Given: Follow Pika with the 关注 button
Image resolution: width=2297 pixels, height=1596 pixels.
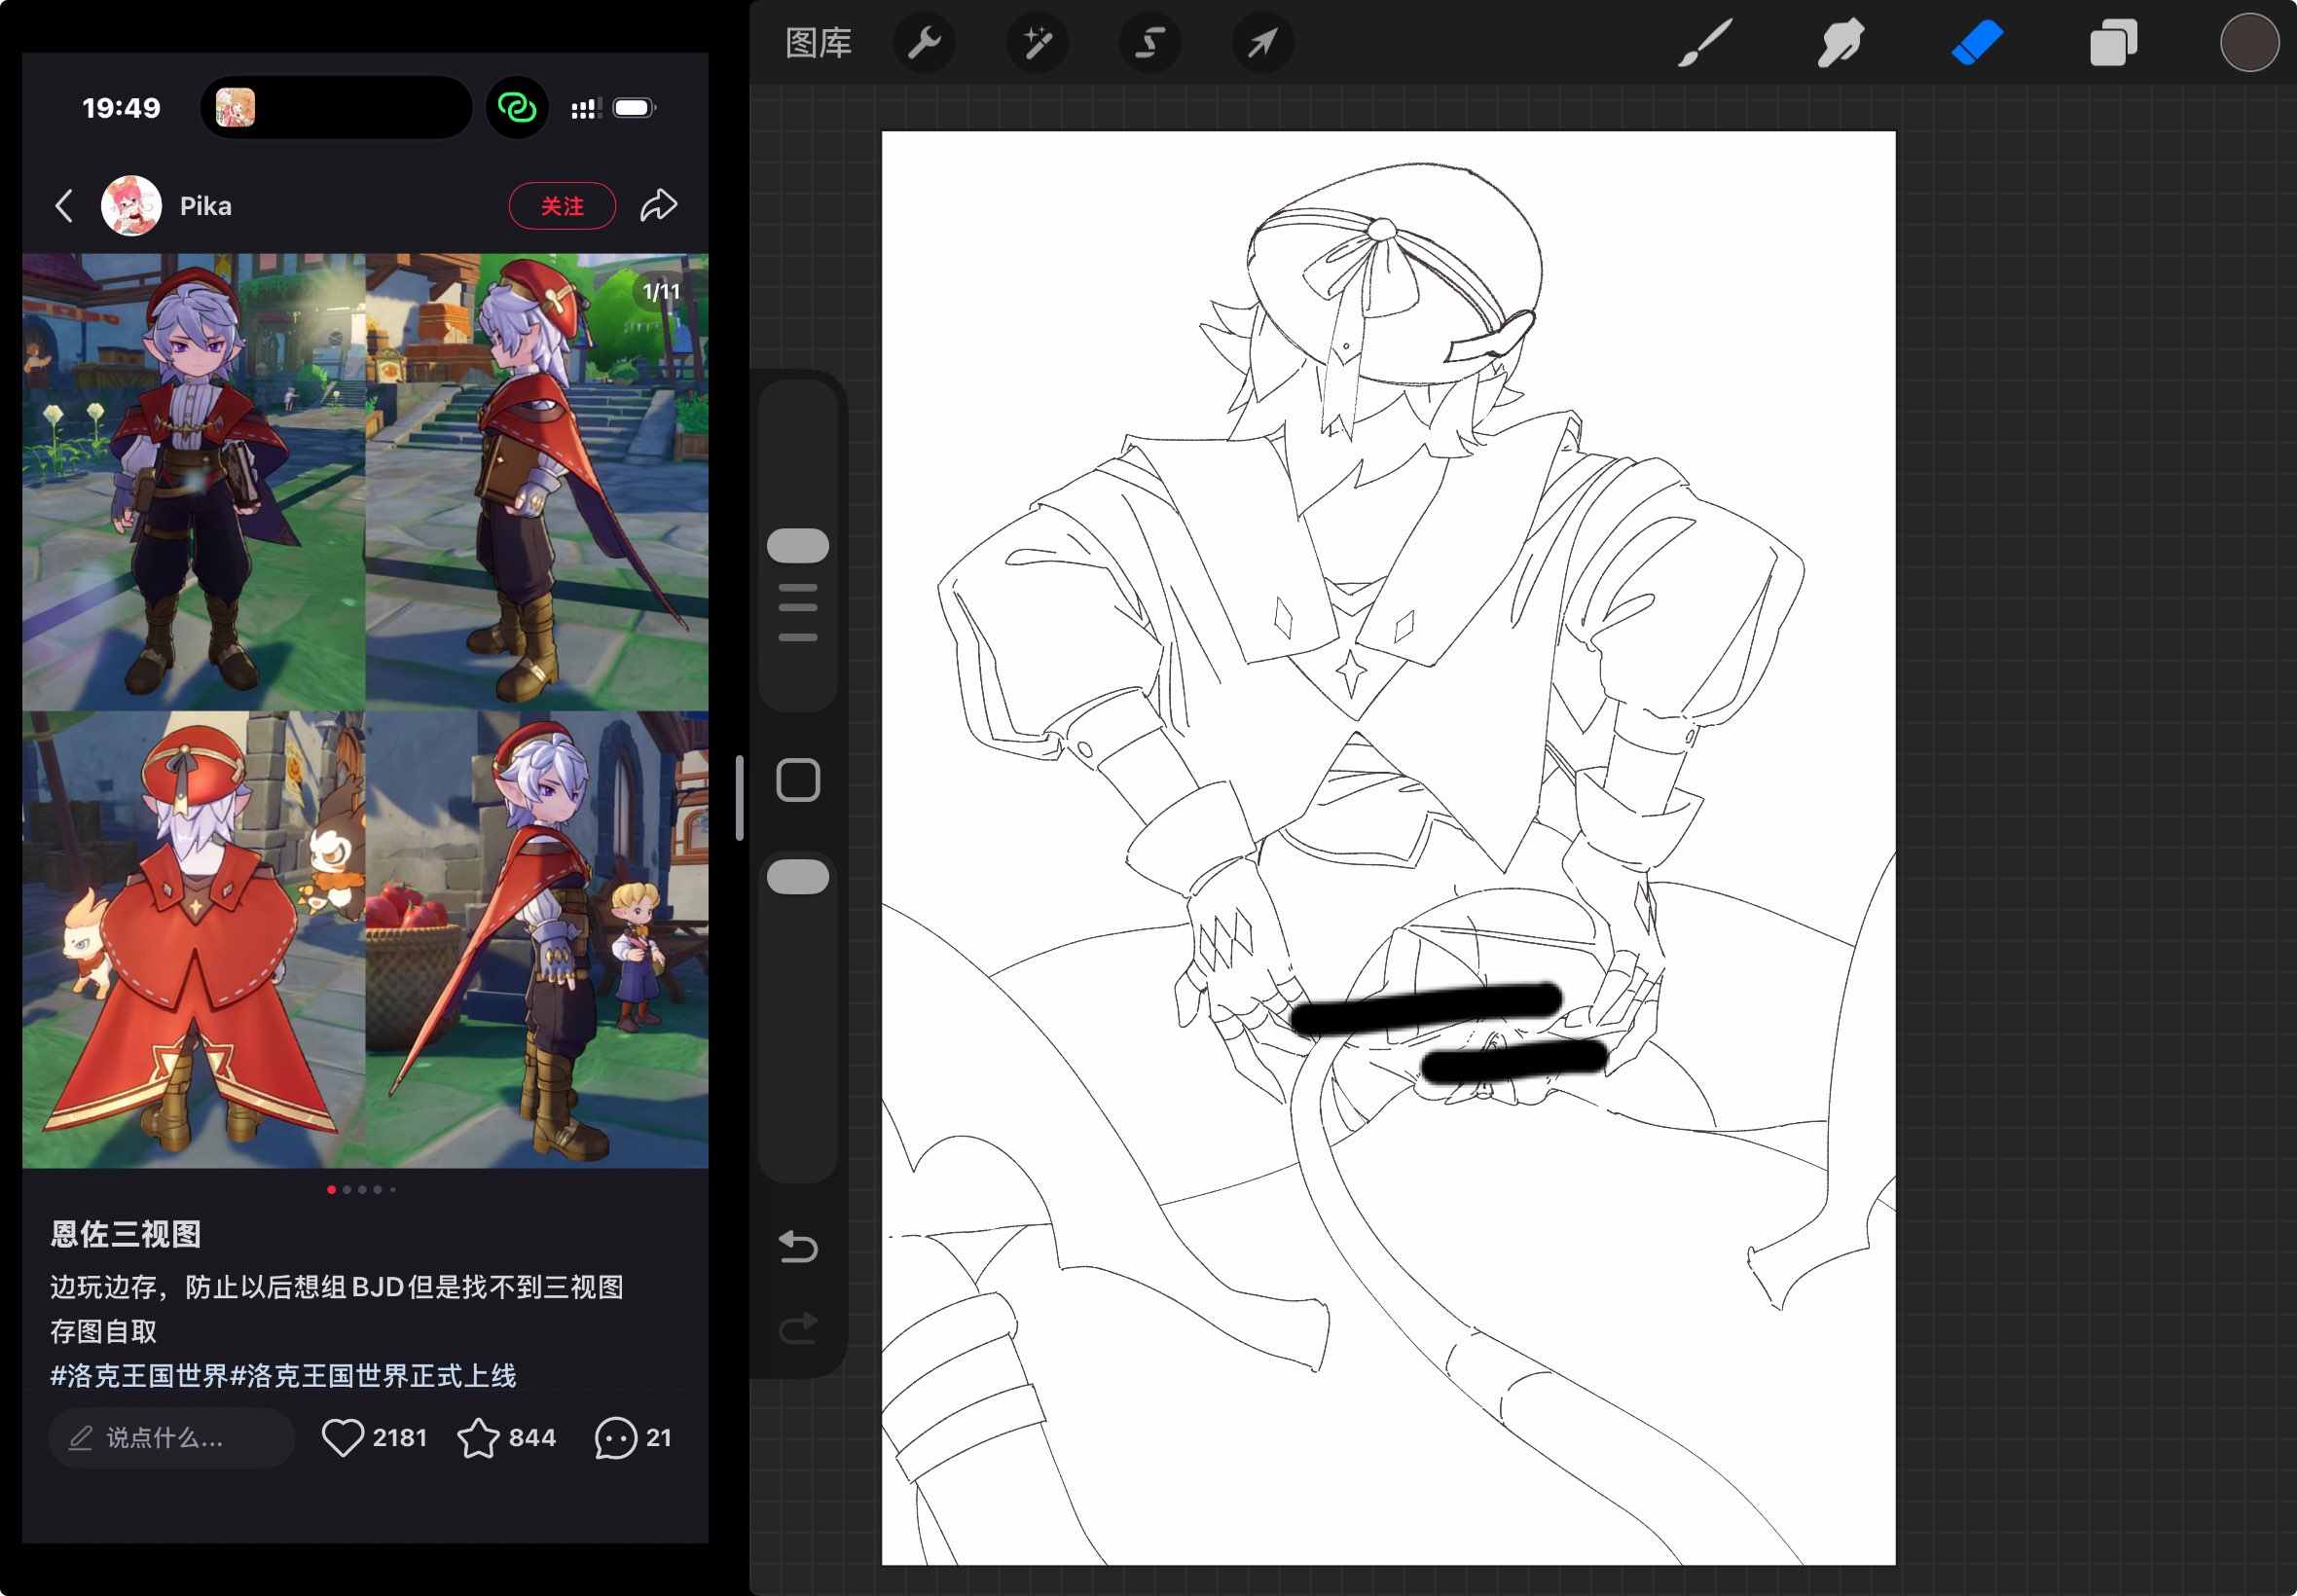Looking at the screenshot, I should tap(562, 205).
